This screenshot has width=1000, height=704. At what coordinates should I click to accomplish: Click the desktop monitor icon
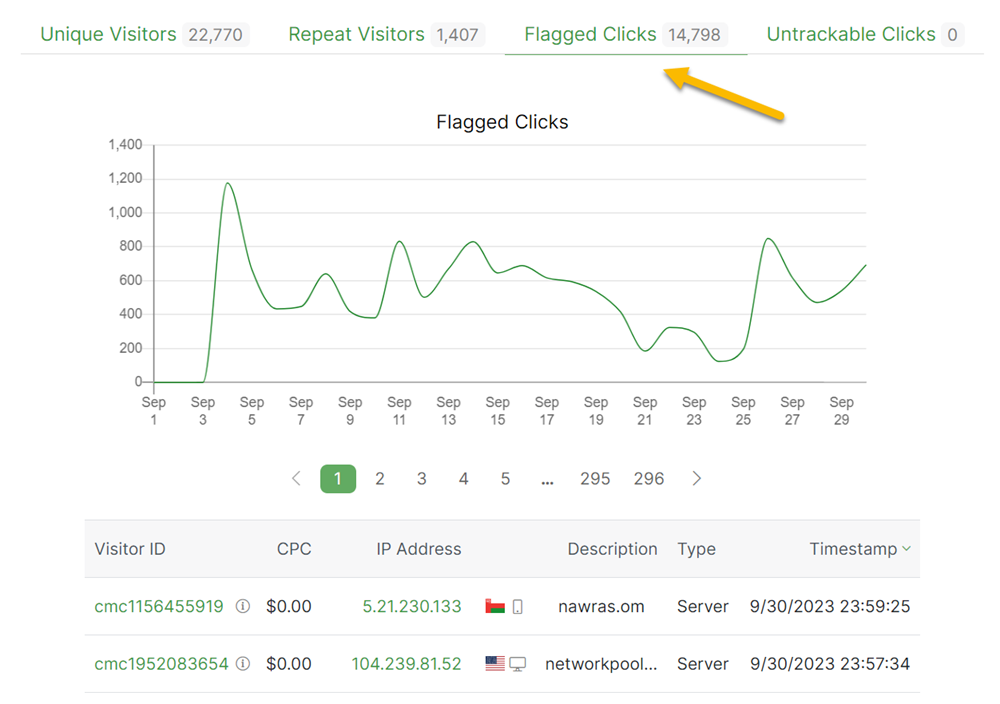517,664
